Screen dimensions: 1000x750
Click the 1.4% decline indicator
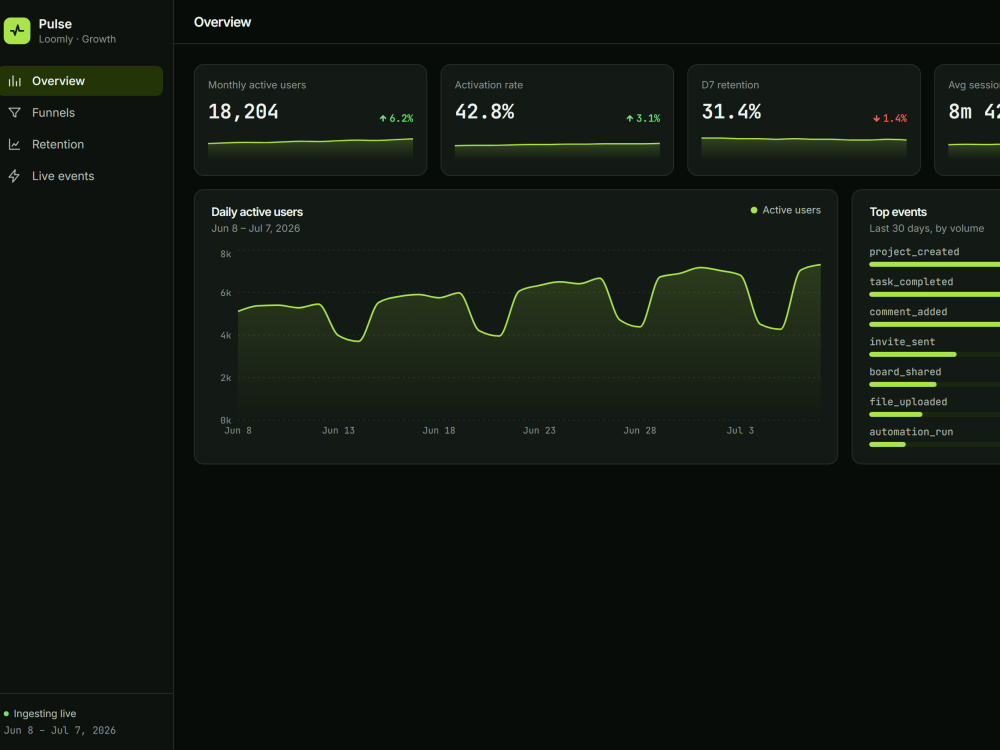(890, 119)
